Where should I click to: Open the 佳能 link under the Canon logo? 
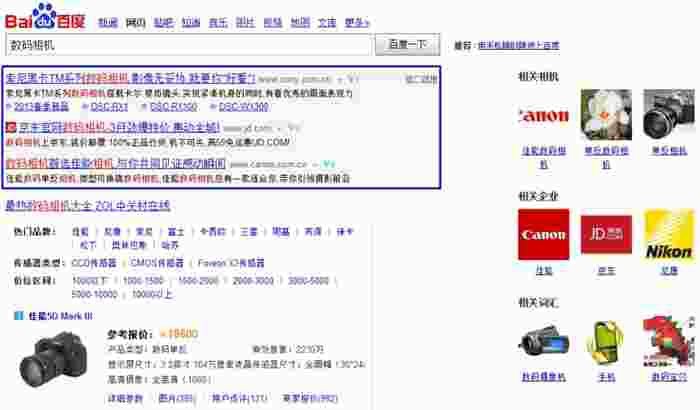(544, 271)
